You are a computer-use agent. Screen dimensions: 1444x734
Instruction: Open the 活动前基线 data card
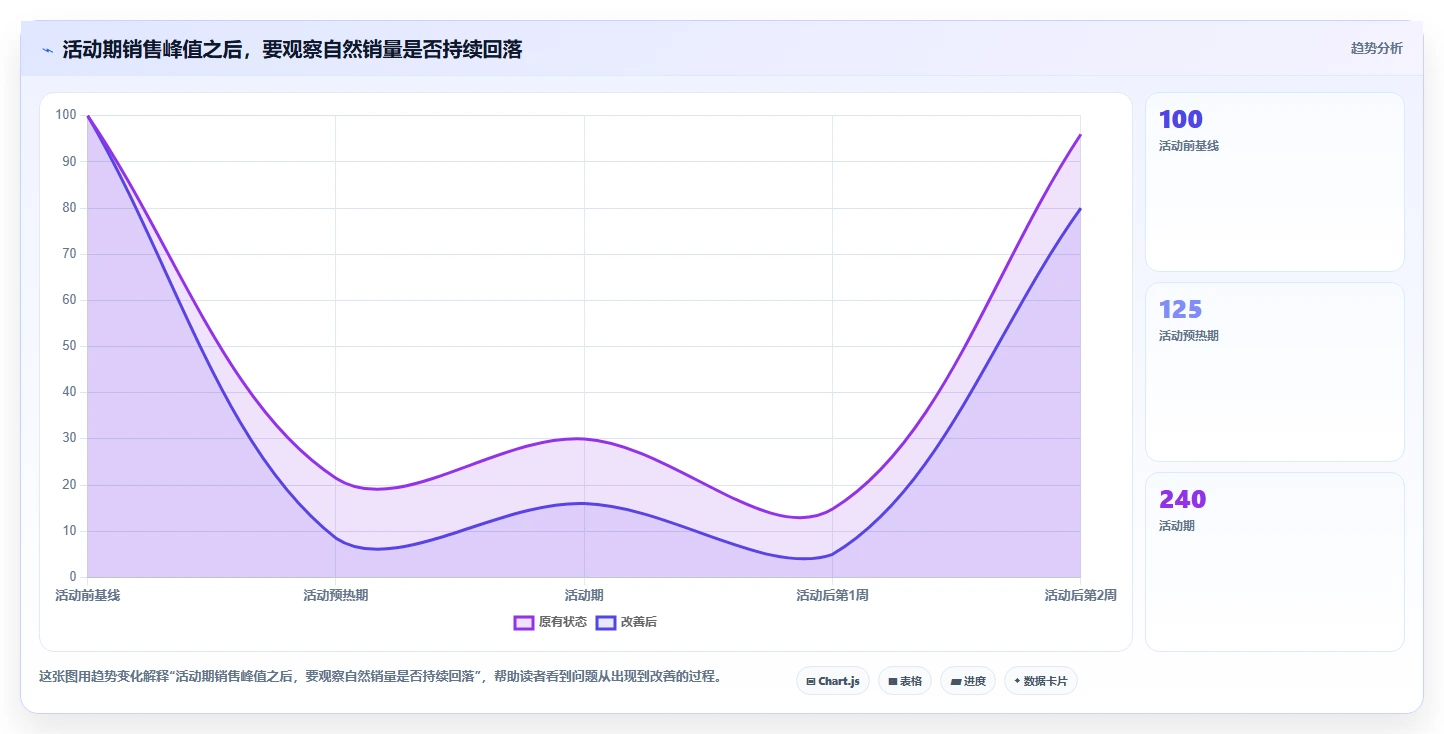1275,182
